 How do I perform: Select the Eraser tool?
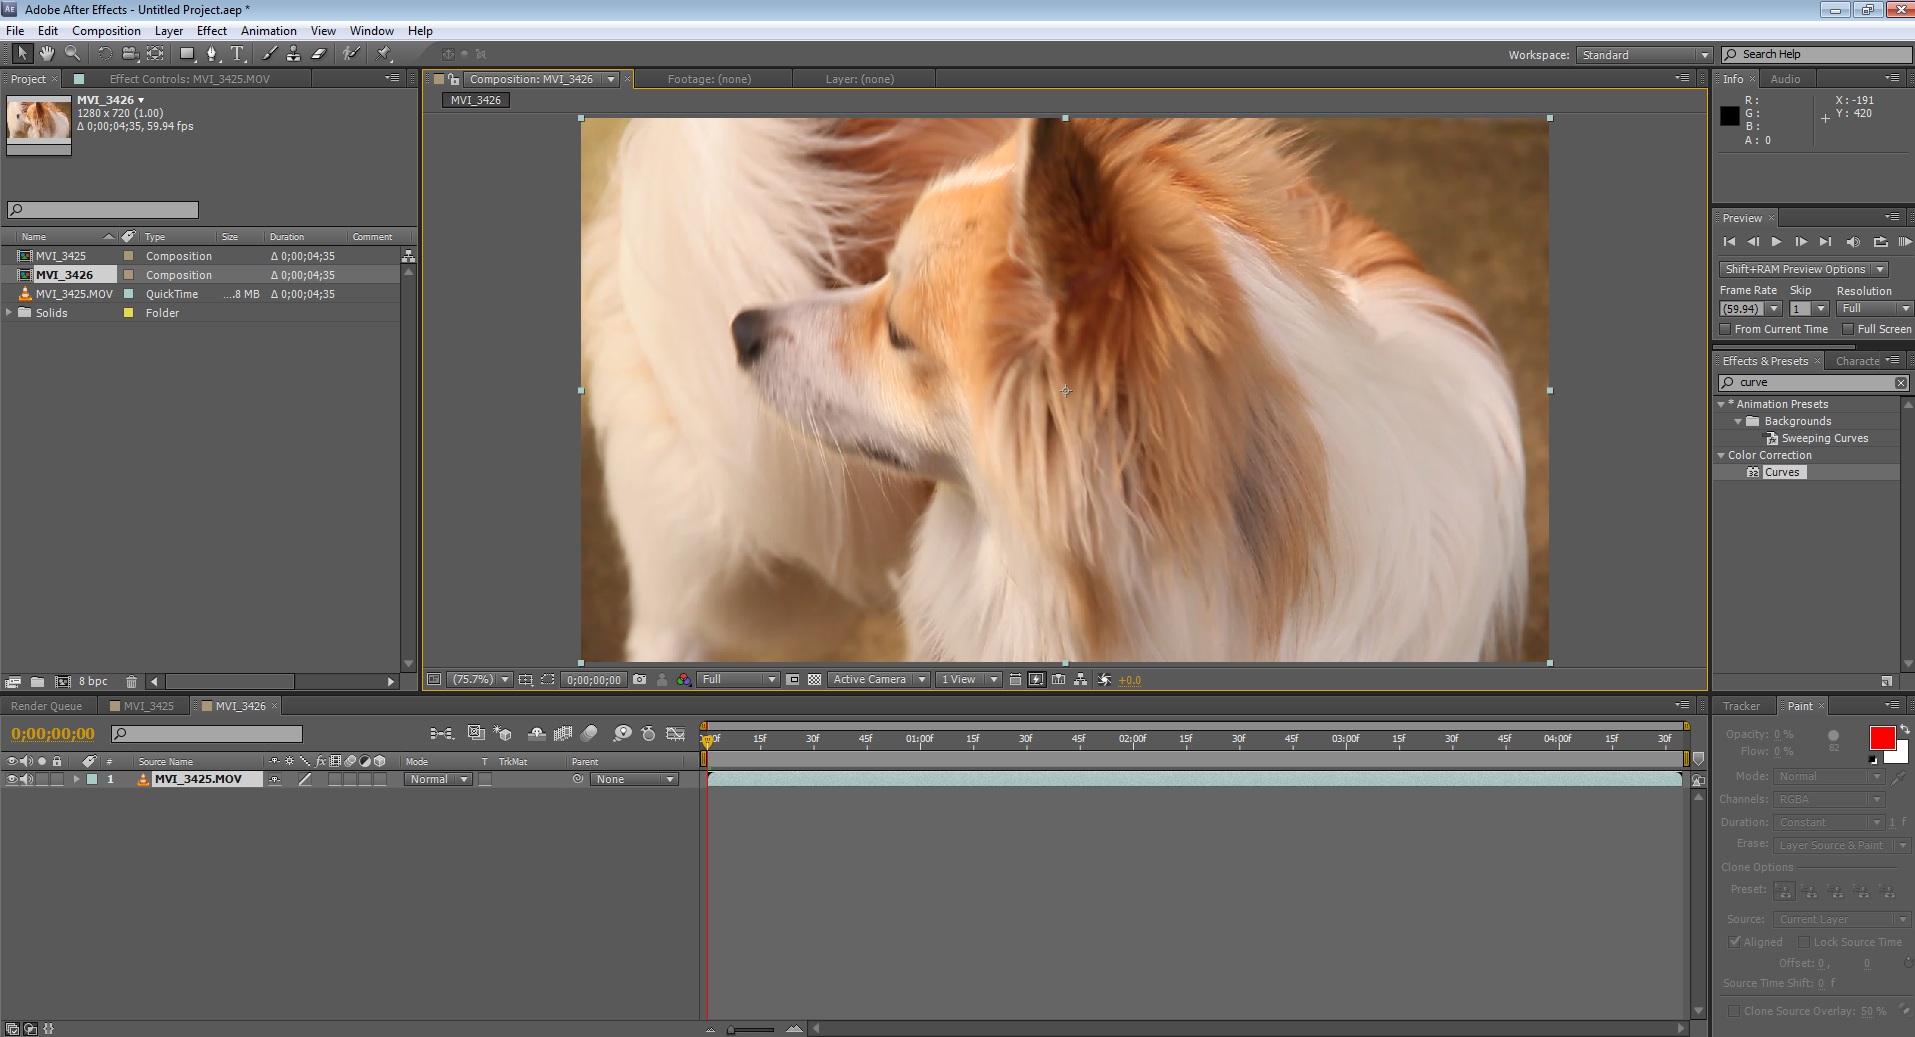319,54
